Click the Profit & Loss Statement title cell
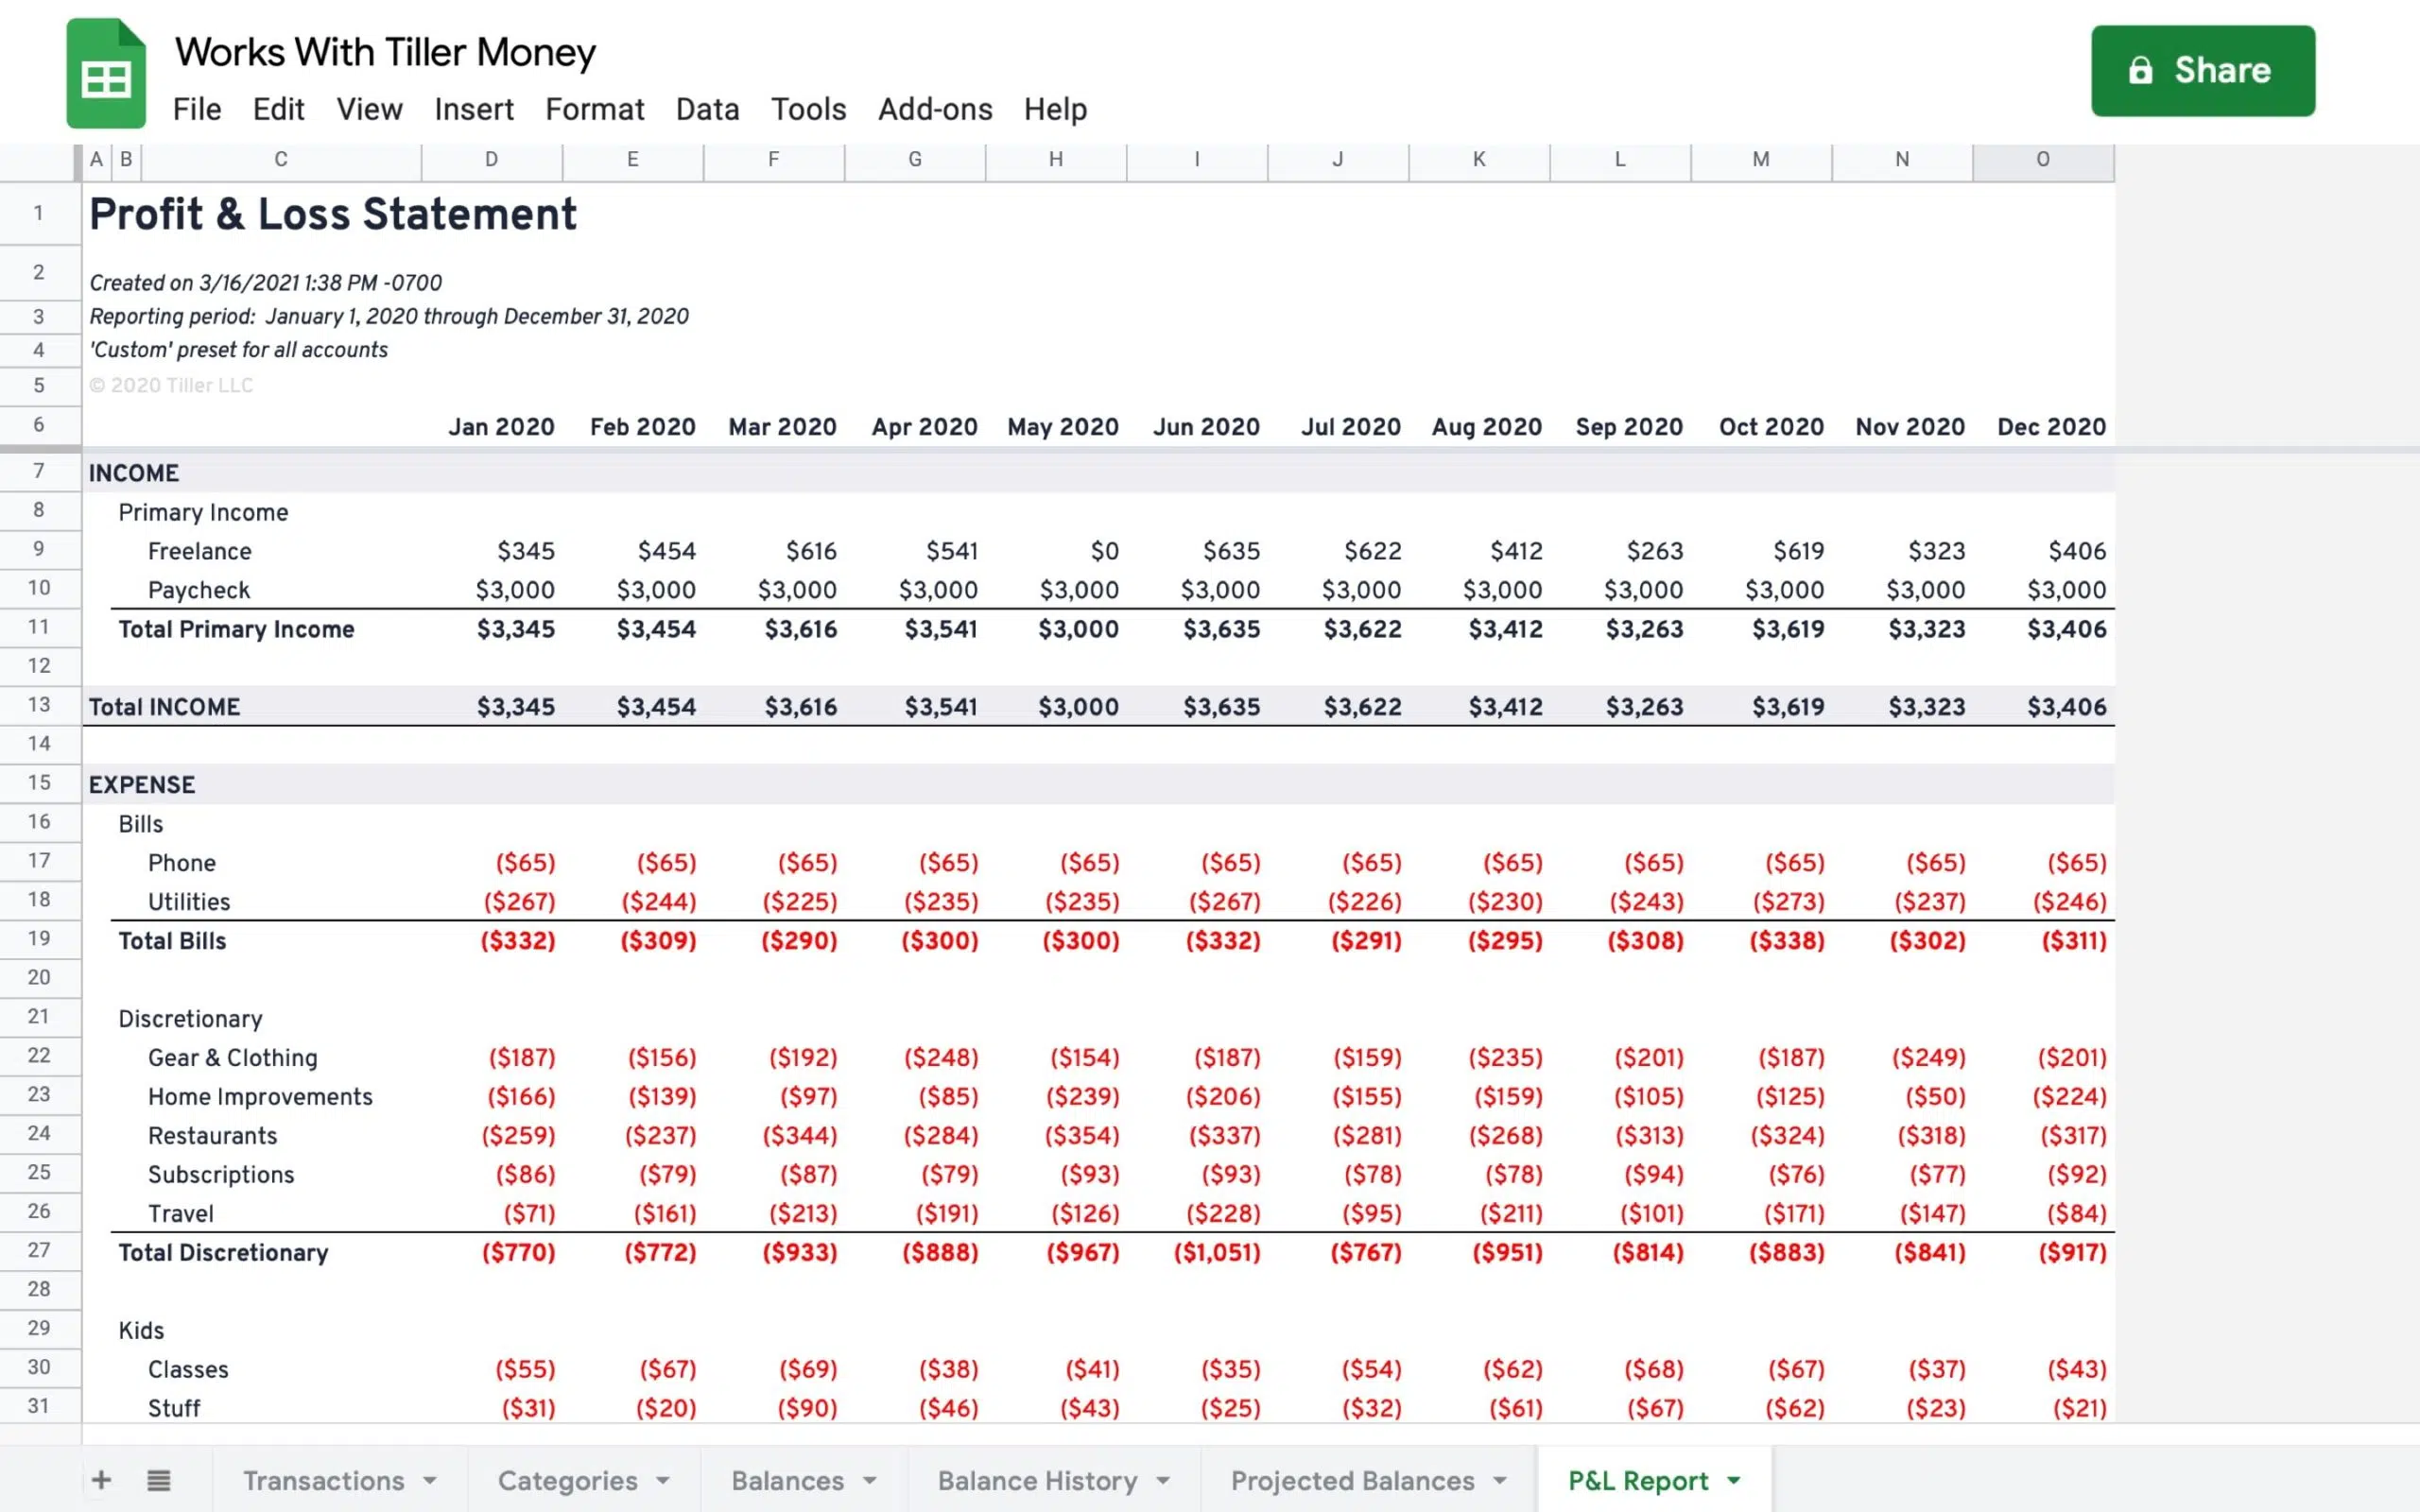 tap(333, 214)
